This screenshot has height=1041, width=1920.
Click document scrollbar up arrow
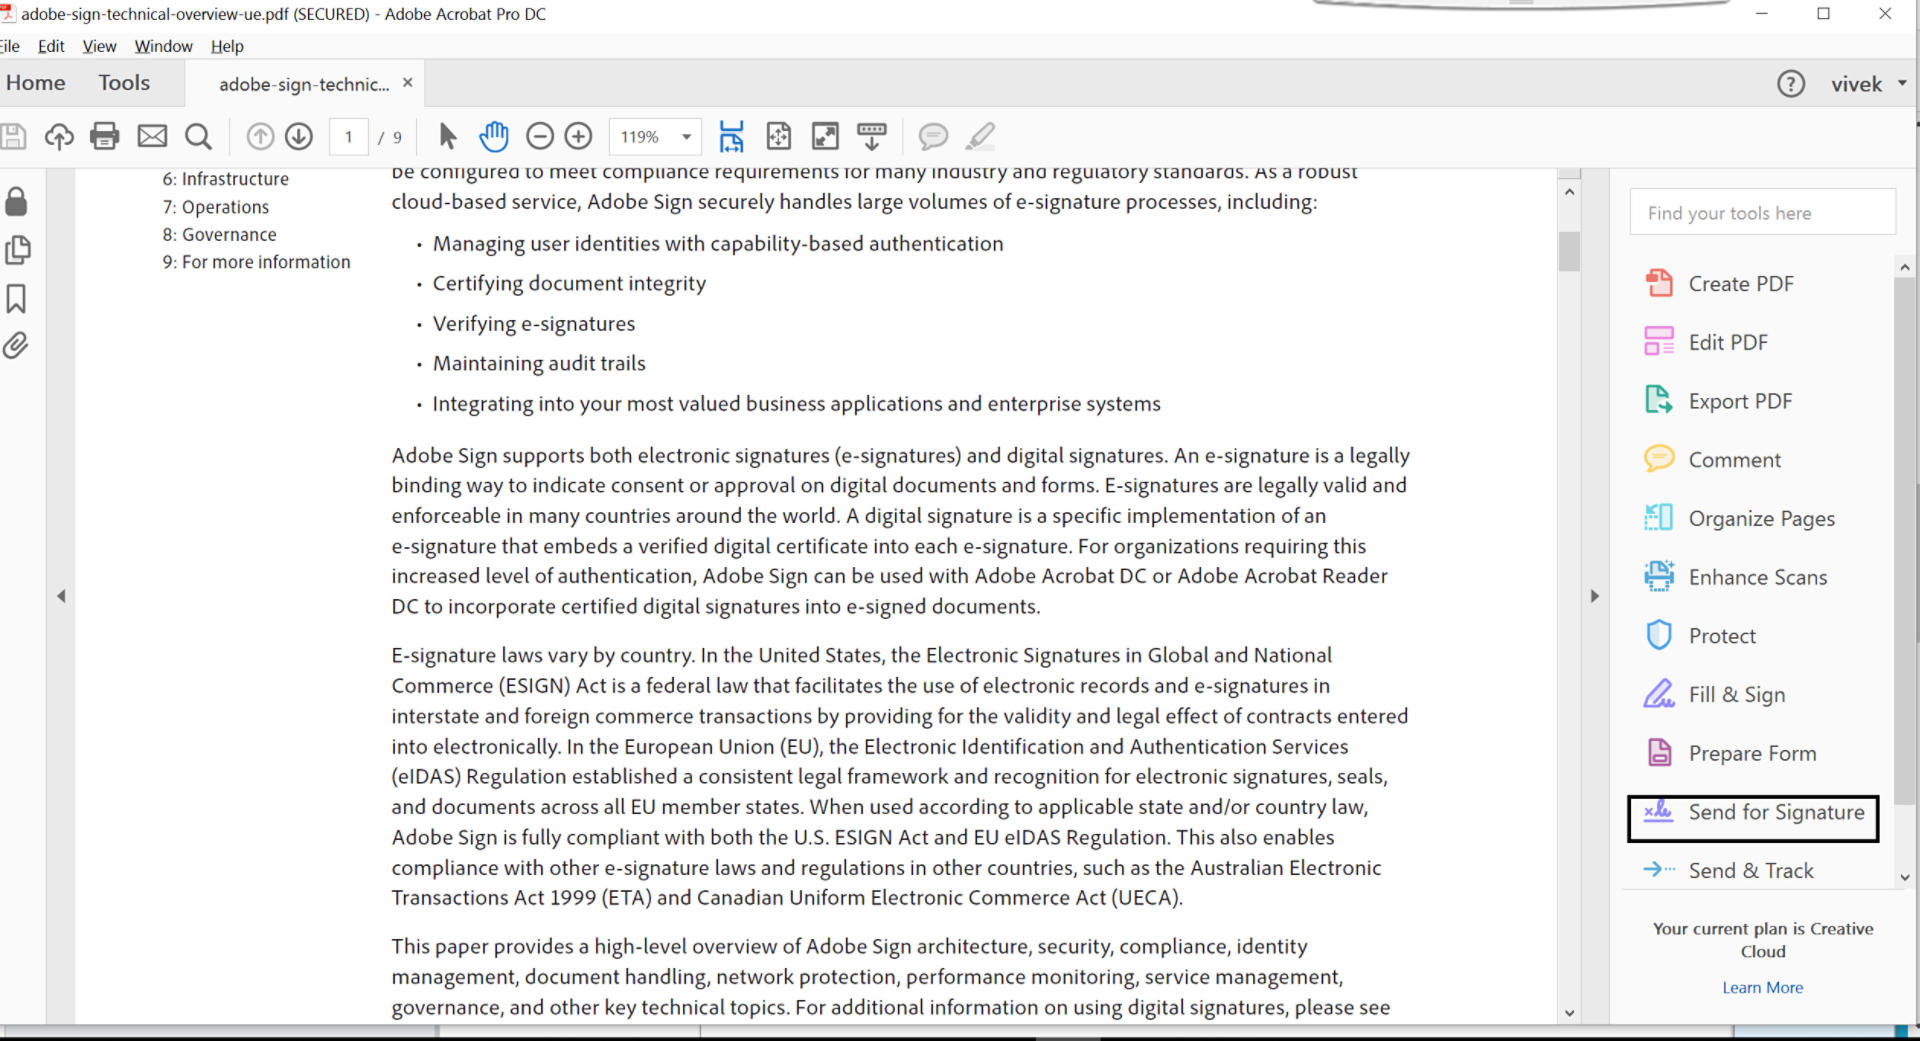pyautogui.click(x=1569, y=192)
